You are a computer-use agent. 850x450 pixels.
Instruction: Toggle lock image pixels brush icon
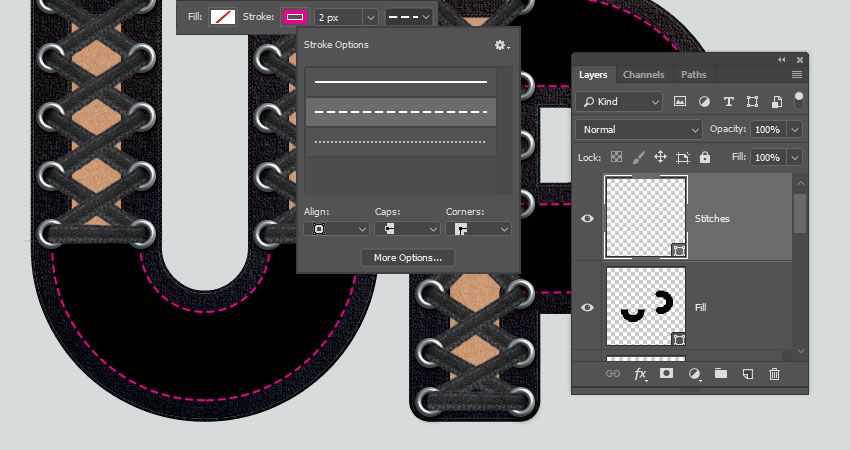pyautogui.click(x=639, y=157)
